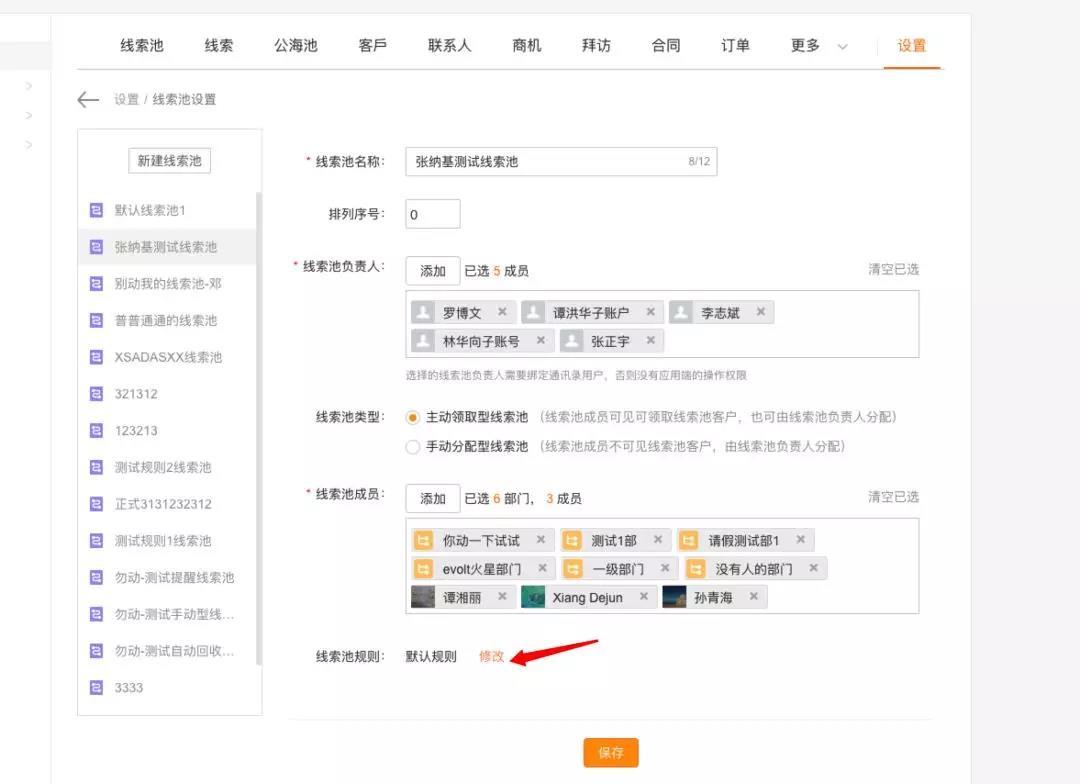Remove the 没有人的部门 department tag
The width and height of the screenshot is (1080, 784).
[812, 567]
